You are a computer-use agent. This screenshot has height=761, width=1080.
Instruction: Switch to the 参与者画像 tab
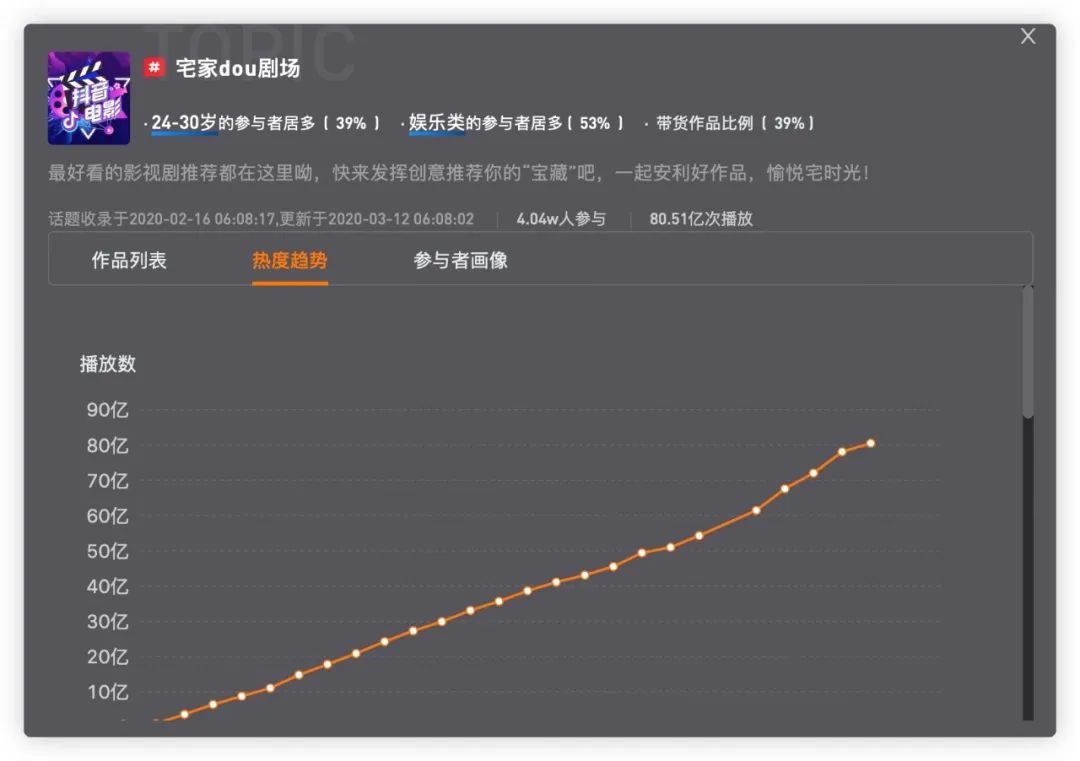[461, 260]
